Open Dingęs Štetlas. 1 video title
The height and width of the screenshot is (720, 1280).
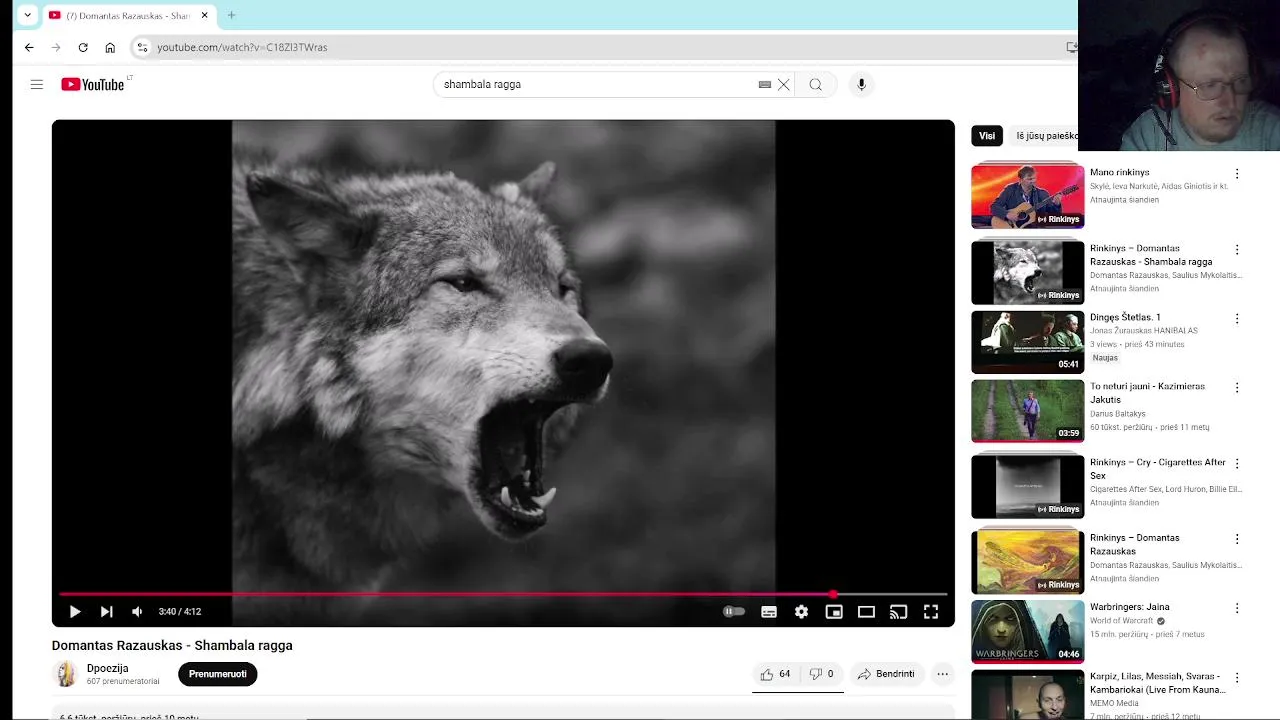point(1125,317)
